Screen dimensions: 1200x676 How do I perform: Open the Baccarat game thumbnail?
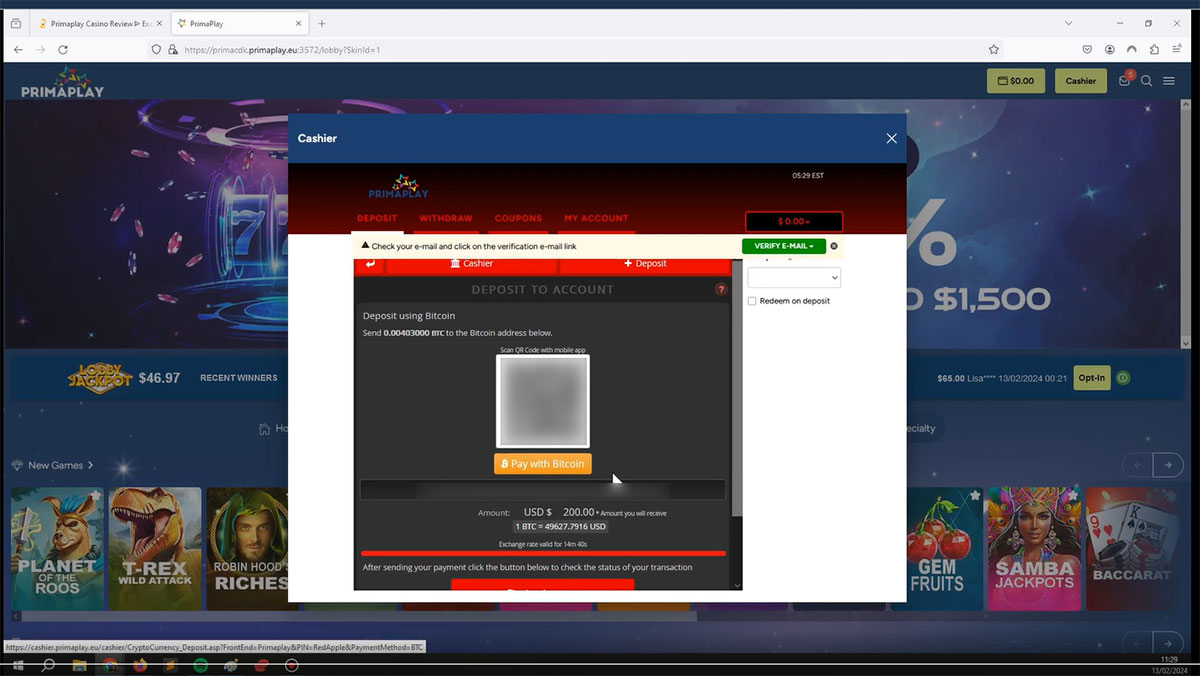(x=1131, y=548)
